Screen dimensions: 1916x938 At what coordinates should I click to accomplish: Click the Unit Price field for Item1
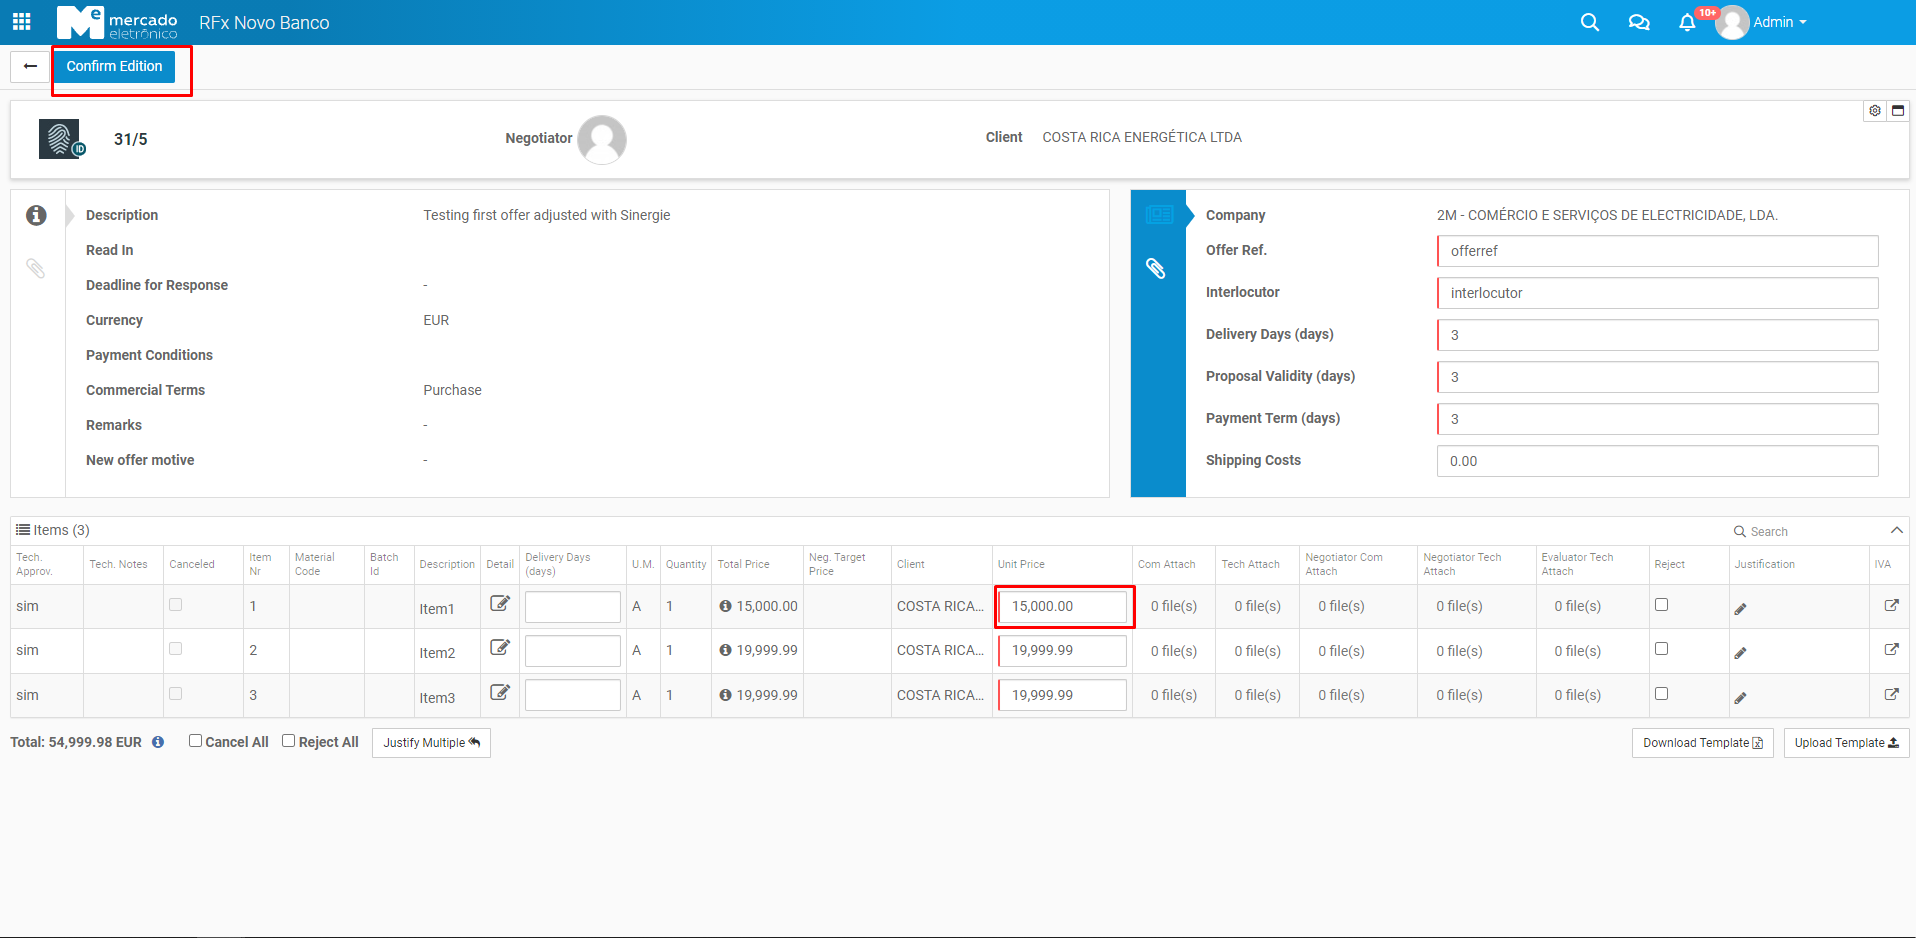pos(1063,607)
